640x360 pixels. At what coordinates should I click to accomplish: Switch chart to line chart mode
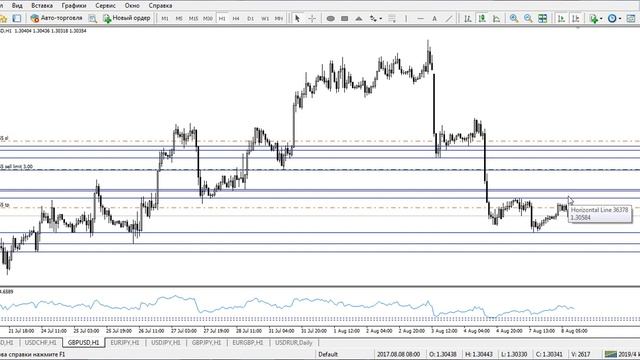(x=496, y=18)
